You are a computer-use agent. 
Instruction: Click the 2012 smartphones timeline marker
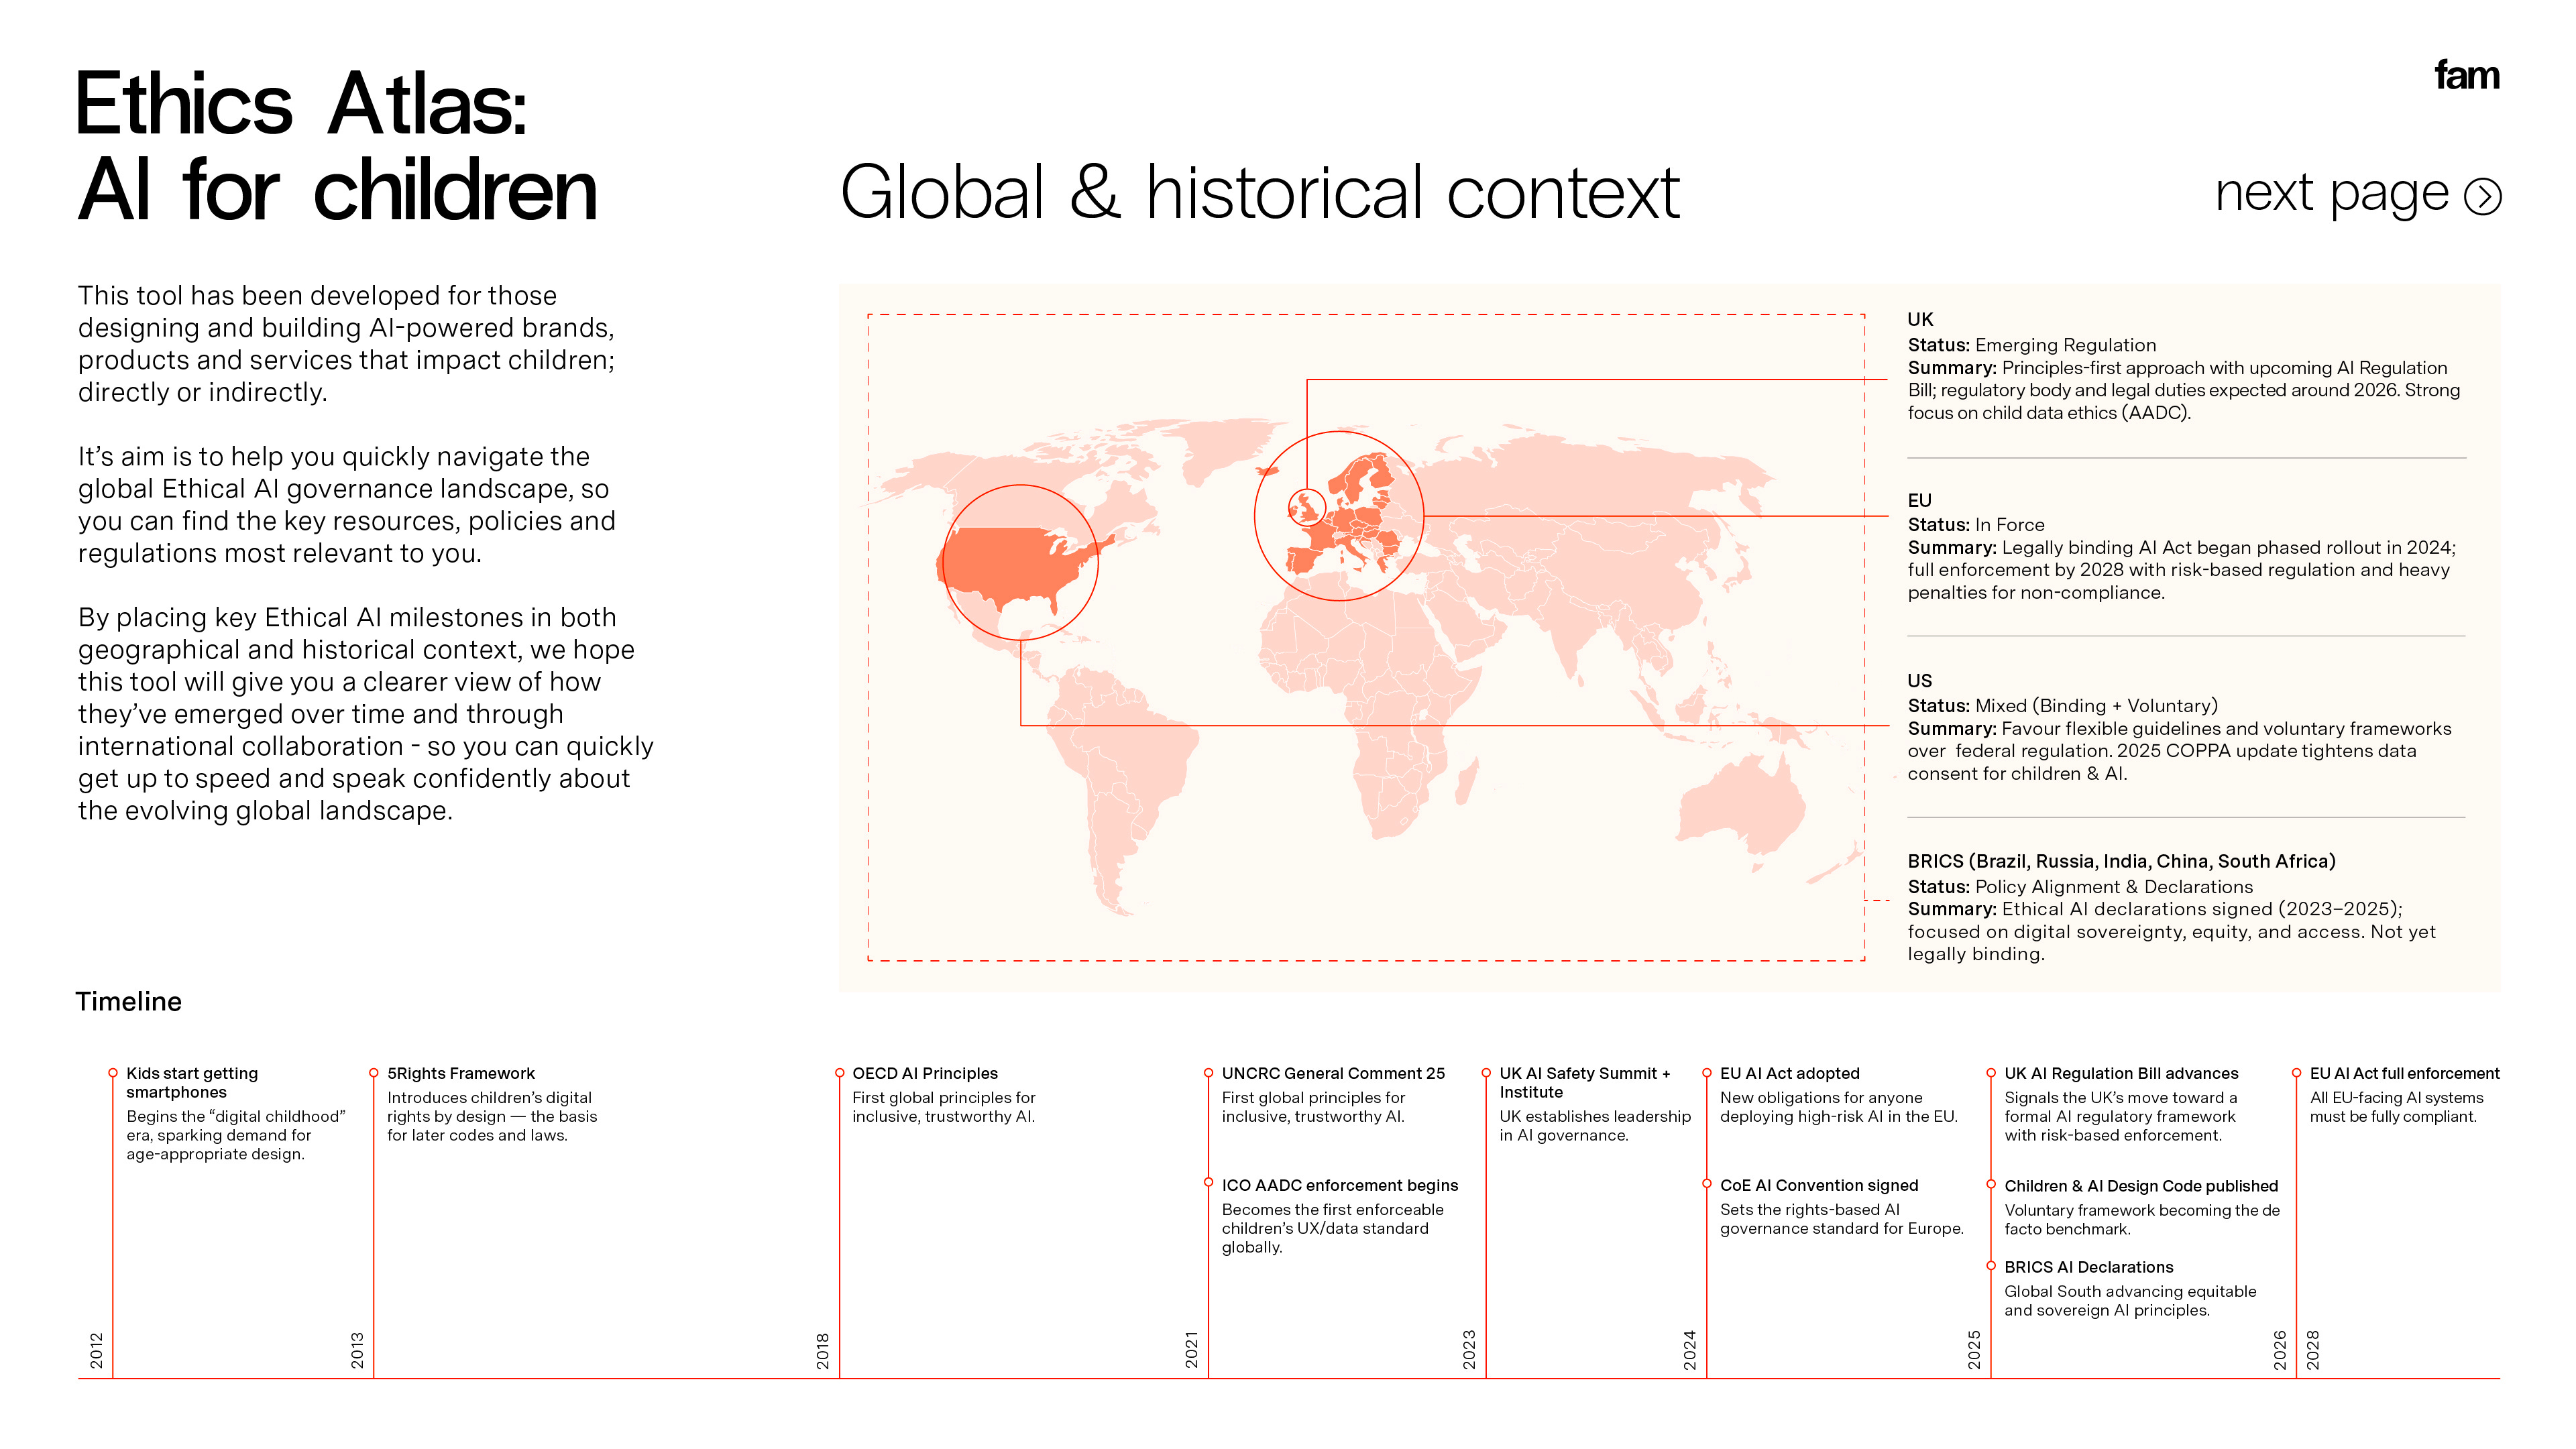(x=113, y=1073)
